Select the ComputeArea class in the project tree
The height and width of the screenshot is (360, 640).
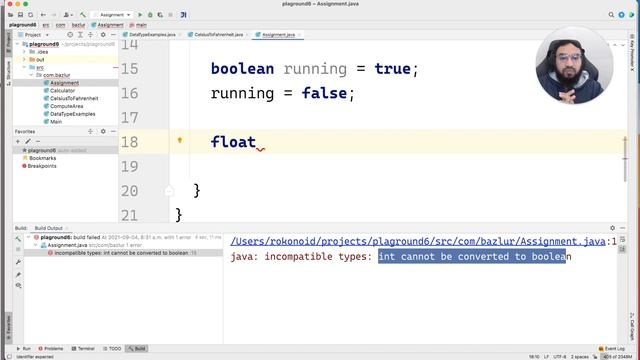point(67,106)
